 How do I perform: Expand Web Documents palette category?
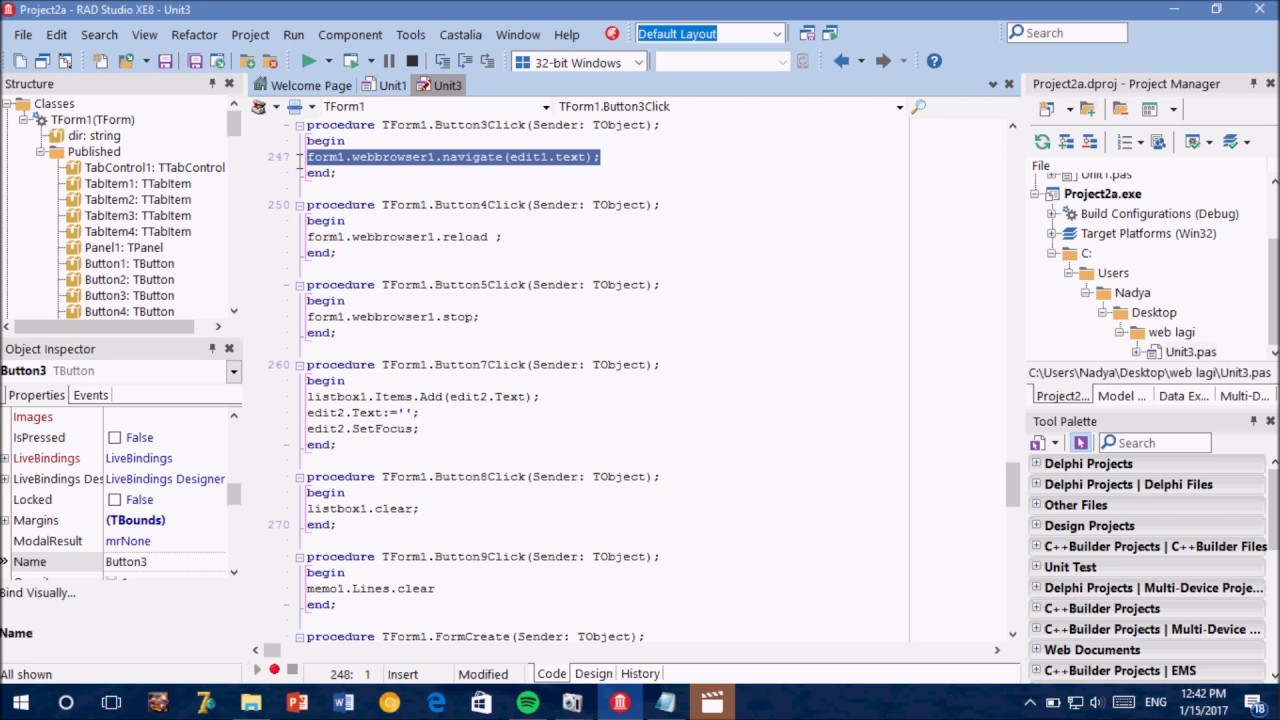click(1036, 650)
